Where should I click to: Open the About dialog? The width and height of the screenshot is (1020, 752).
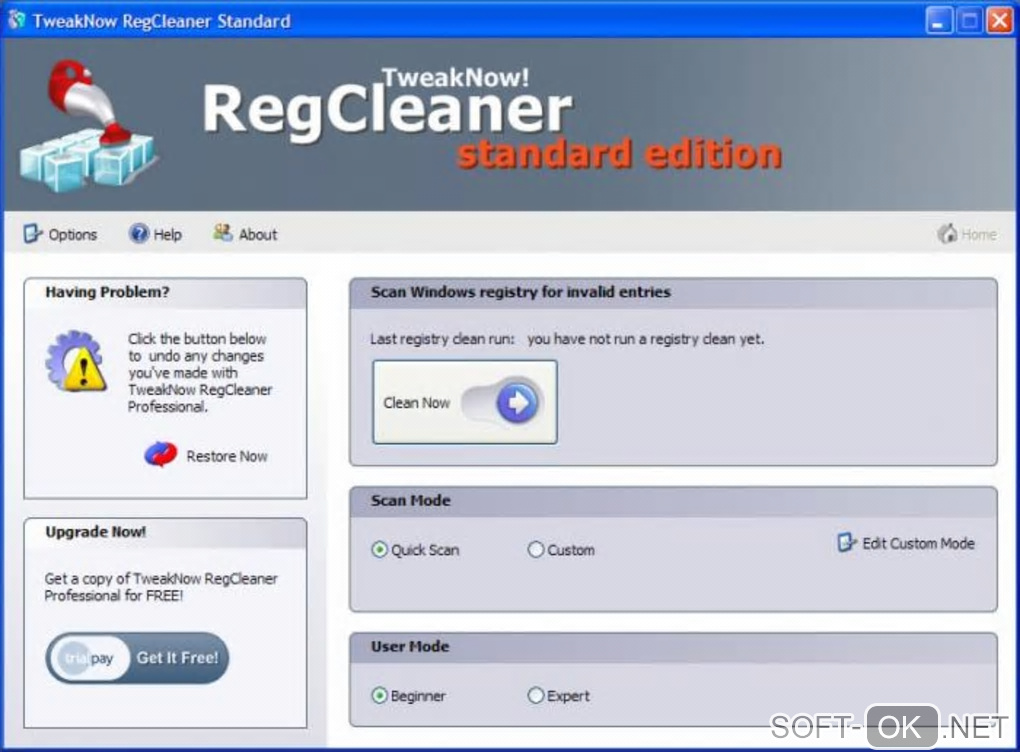pyautogui.click(x=245, y=234)
